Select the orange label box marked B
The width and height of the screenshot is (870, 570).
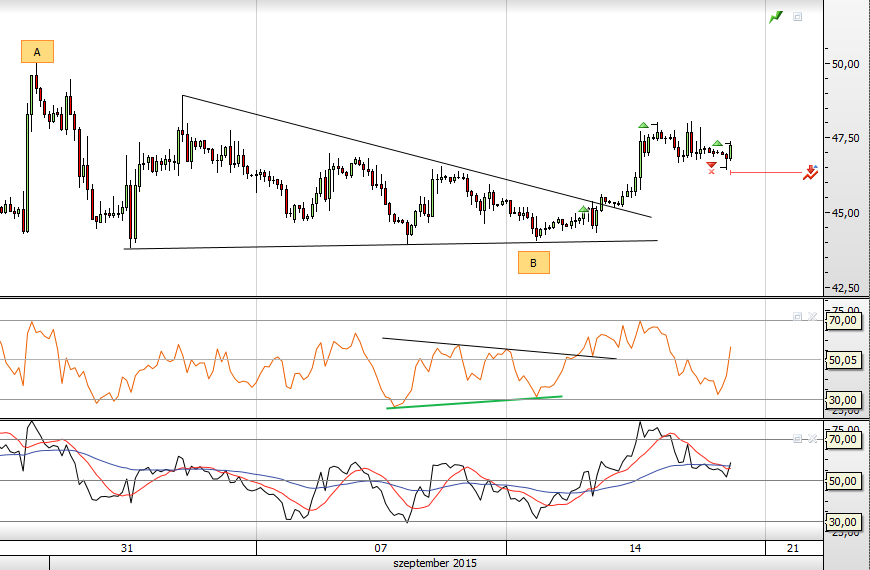(534, 263)
